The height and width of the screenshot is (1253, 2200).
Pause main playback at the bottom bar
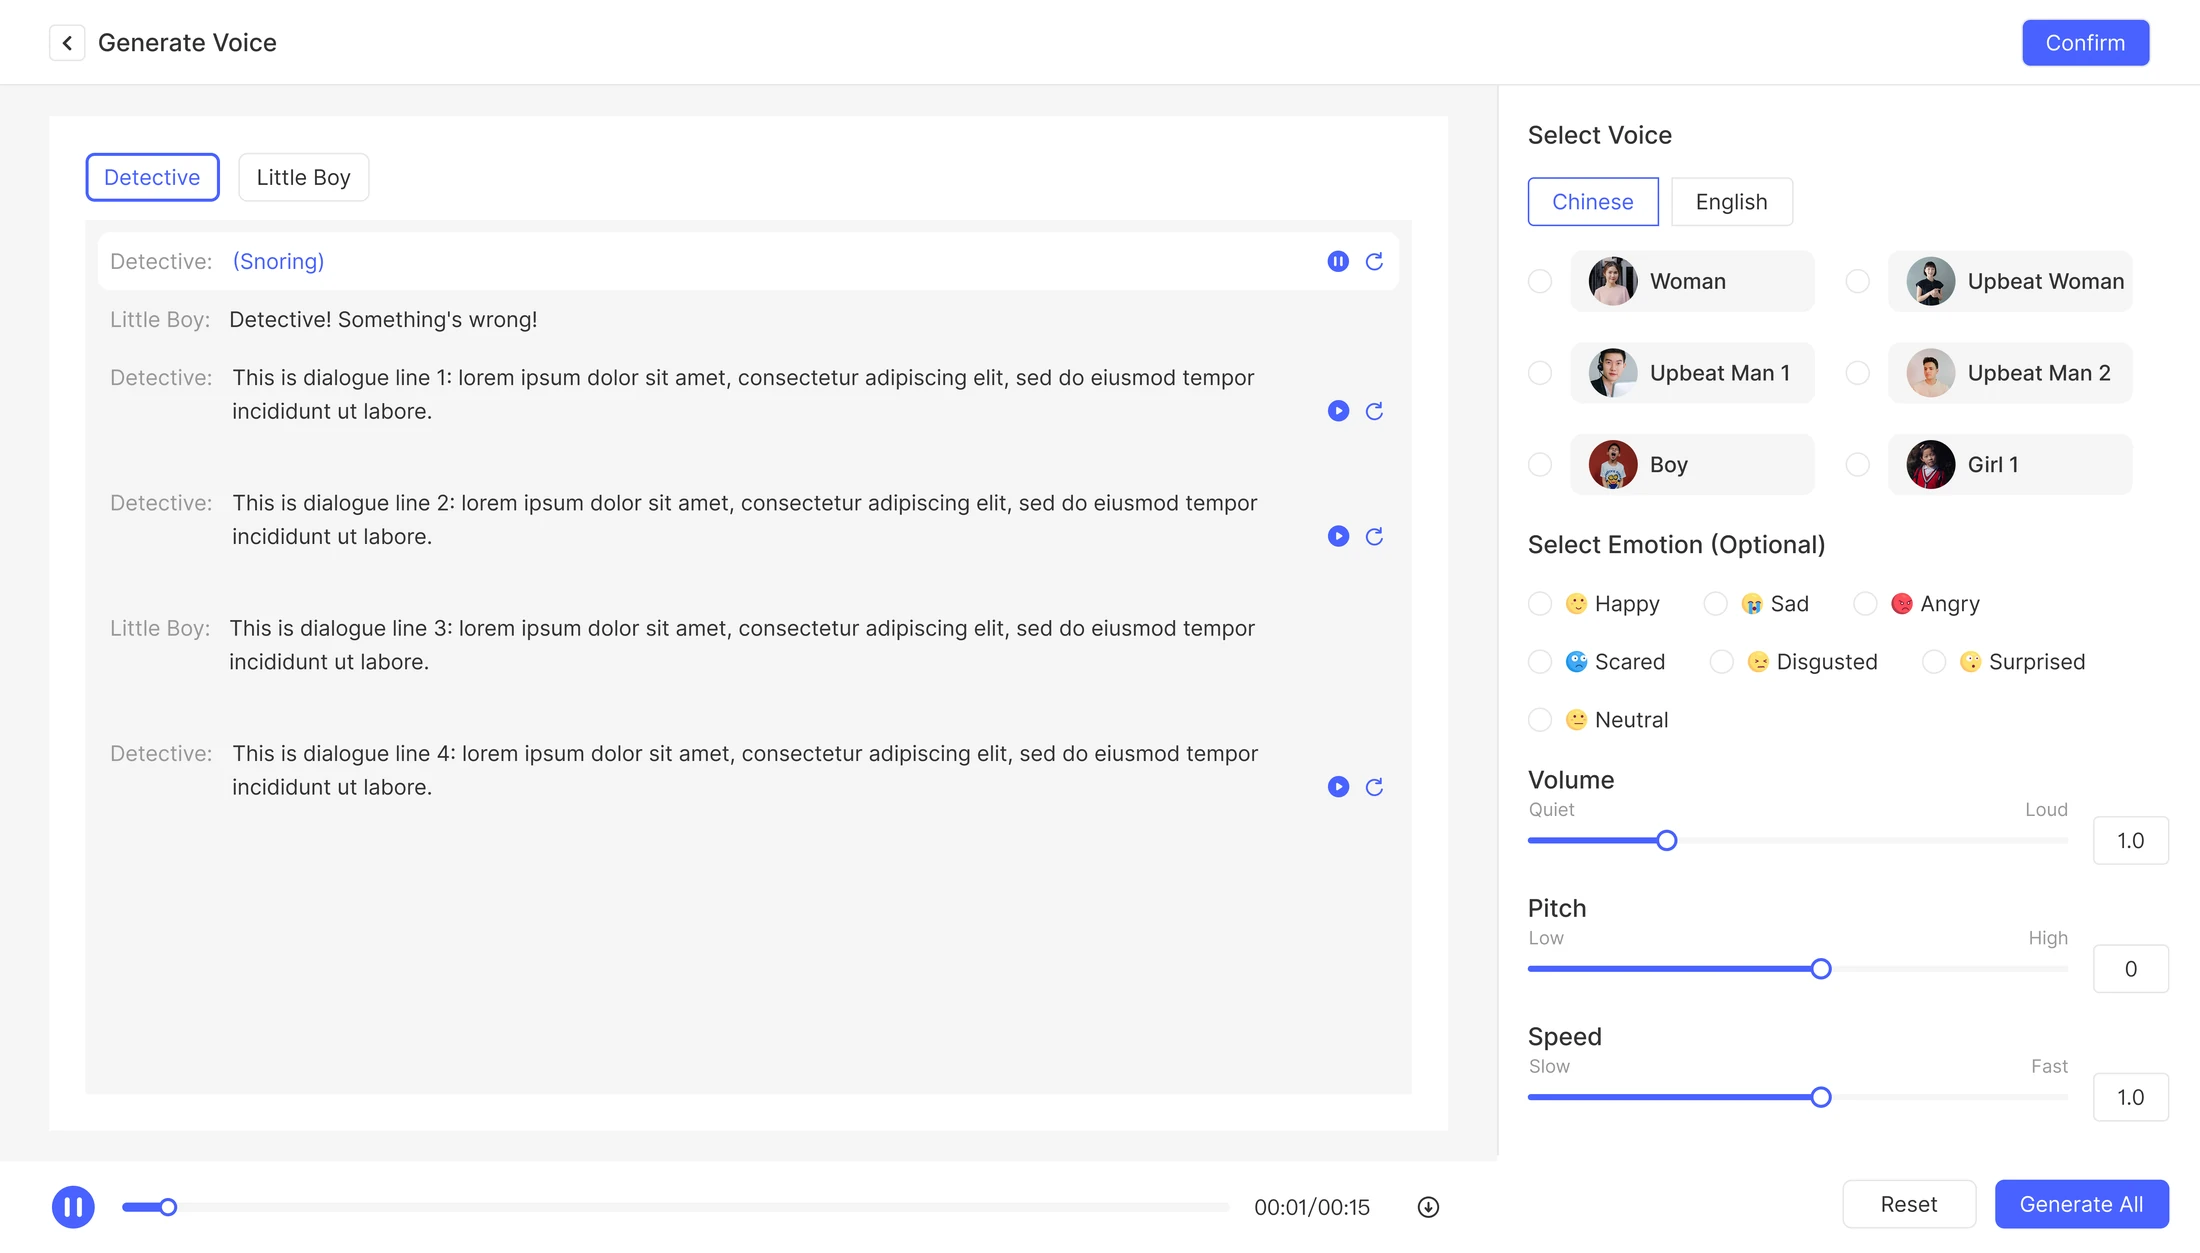pyautogui.click(x=73, y=1207)
